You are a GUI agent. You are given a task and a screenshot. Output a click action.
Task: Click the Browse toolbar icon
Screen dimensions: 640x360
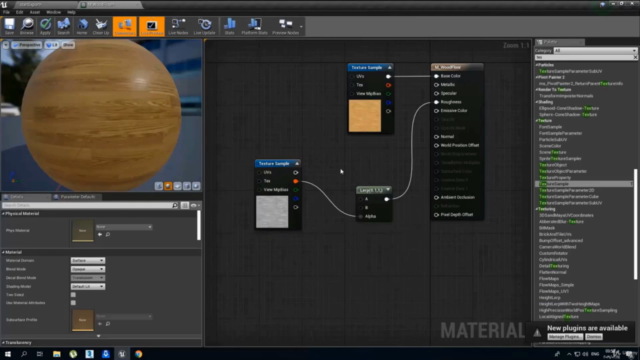[27, 27]
